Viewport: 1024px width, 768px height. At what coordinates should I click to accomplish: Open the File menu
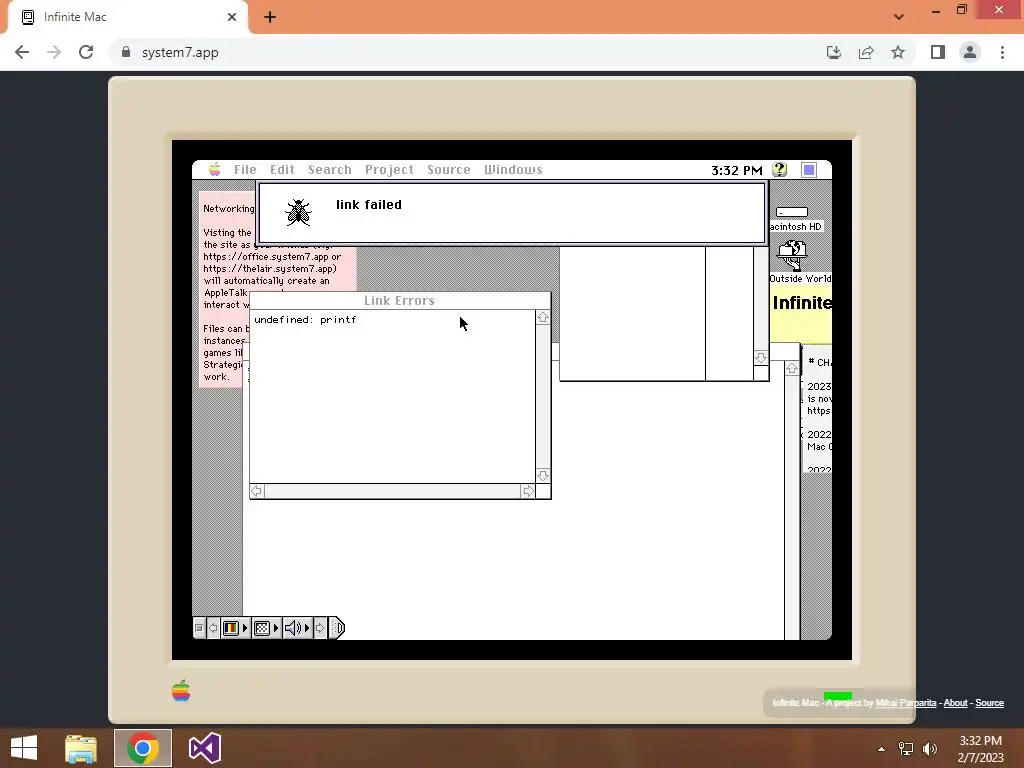coord(245,170)
